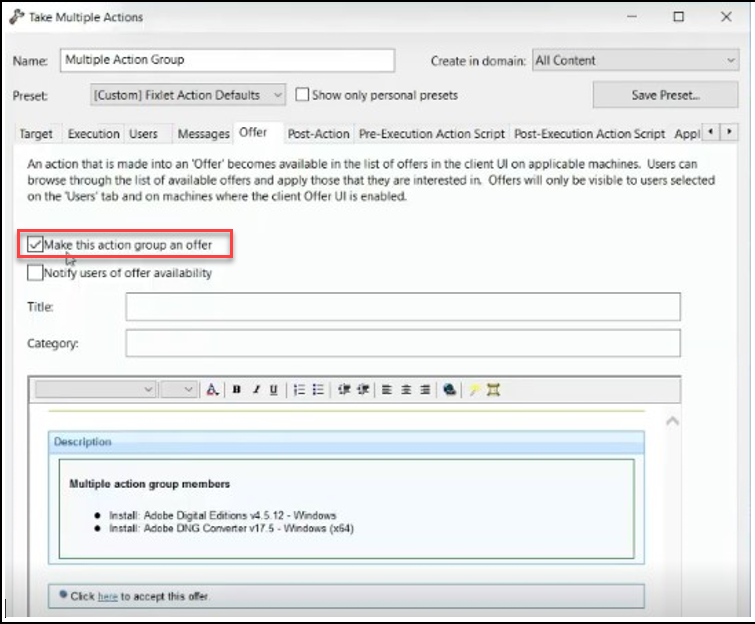Viewport: 755px width, 624px height.
Task: Check 'Show only personal presets'
Action: tap(302, 94)
